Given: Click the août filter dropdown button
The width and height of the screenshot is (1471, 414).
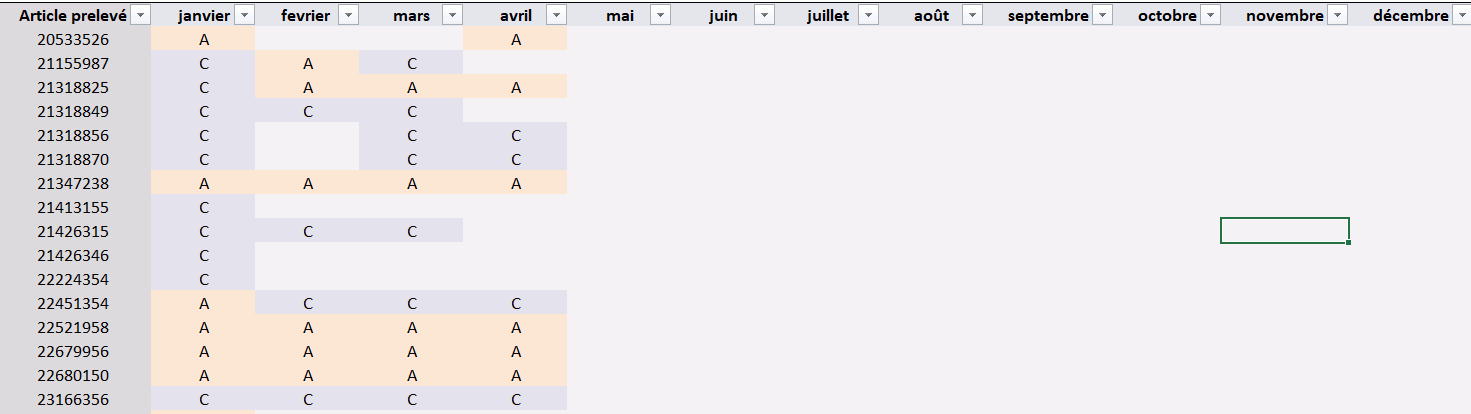Looking at the screenshot, I should point(972,15).
